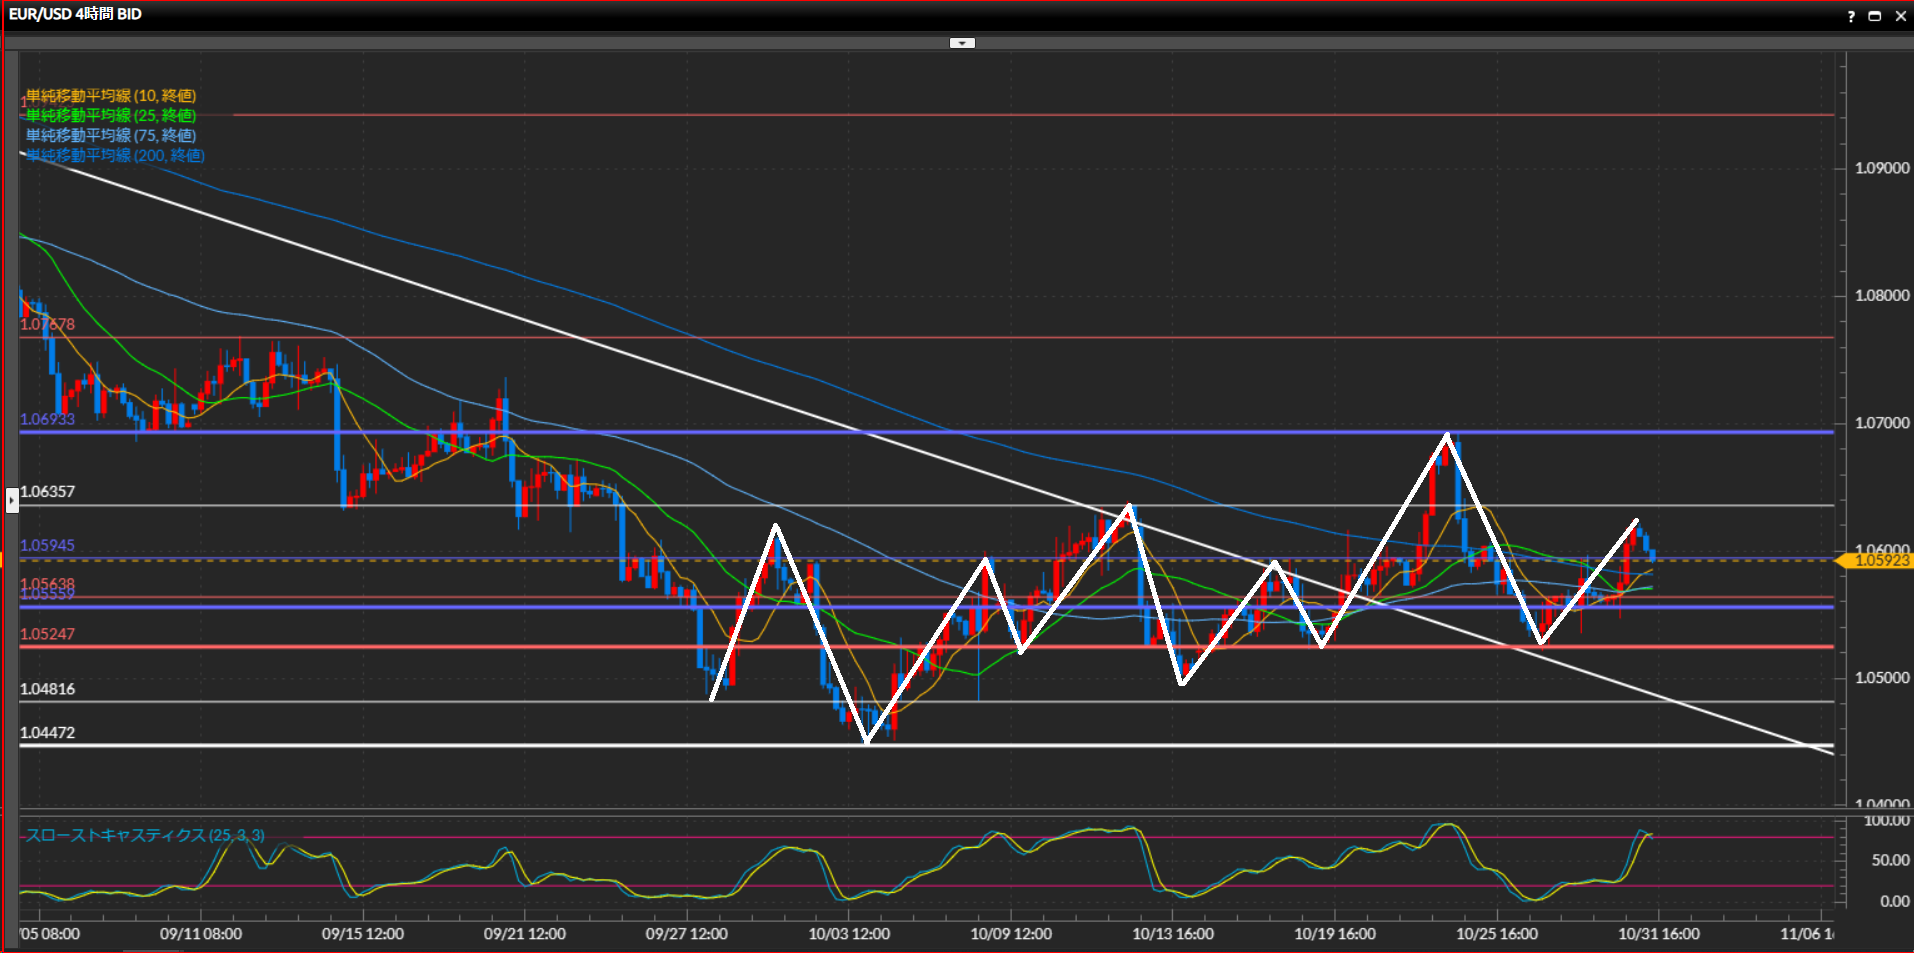Image resolution: width=1914 pixels, height=953 pixels.
Task: Maximize the EUR/USD chart window
Action: pos(1875,16)
